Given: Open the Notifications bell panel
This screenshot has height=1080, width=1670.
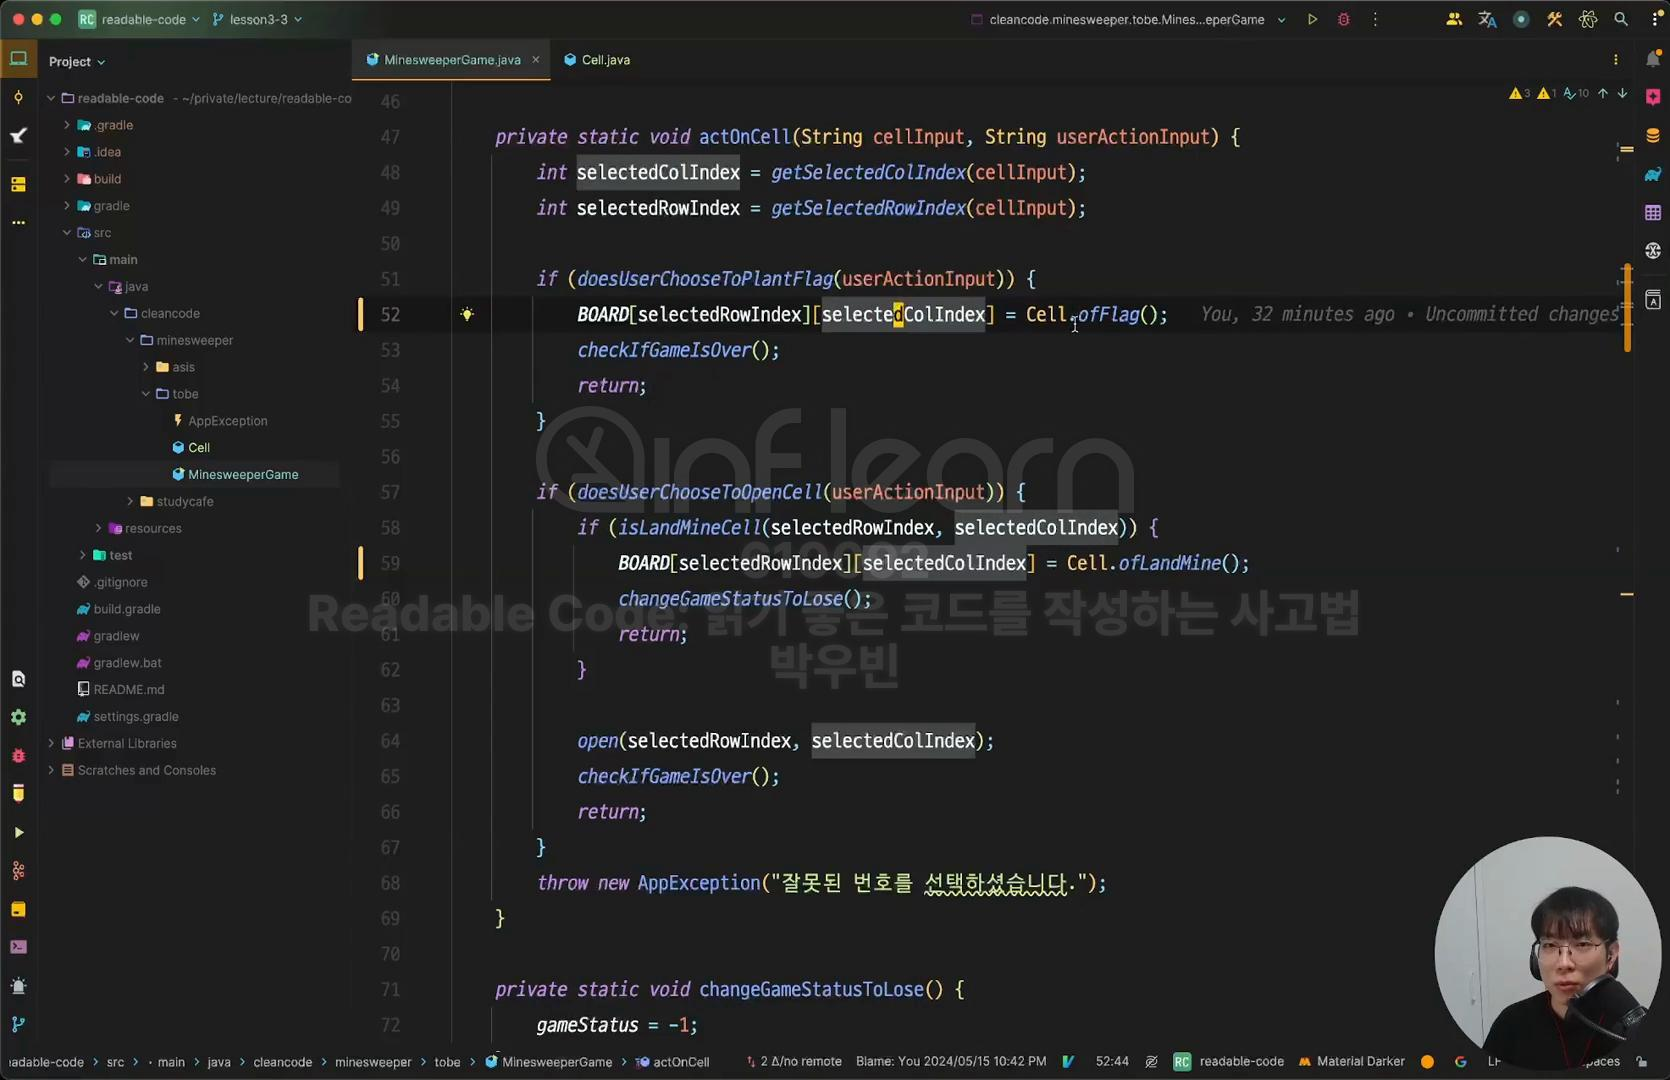Looking at the screenshot, I should point(1652,60).
